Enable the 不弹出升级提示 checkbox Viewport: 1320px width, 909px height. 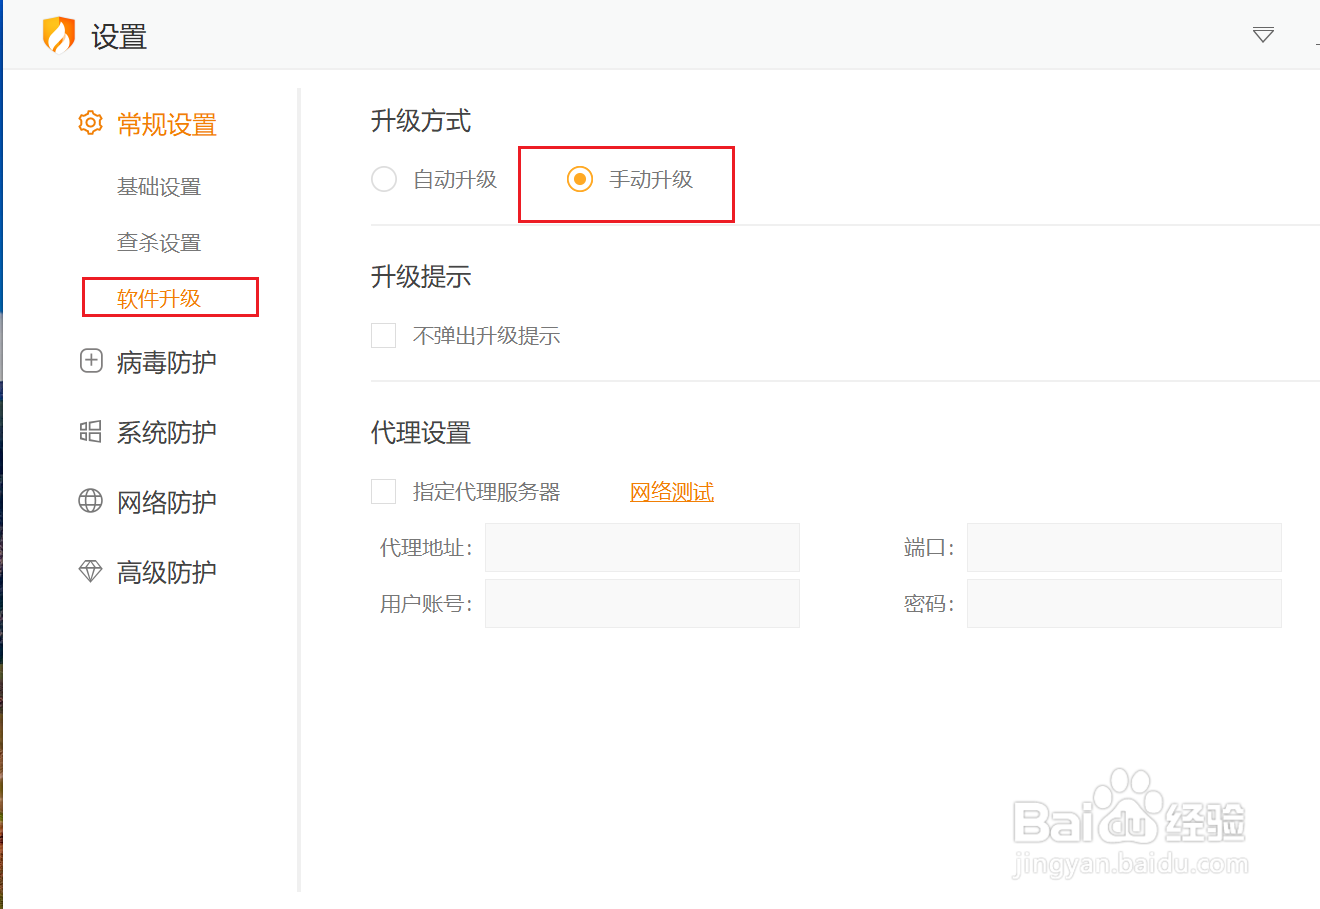tap(384, 335)
